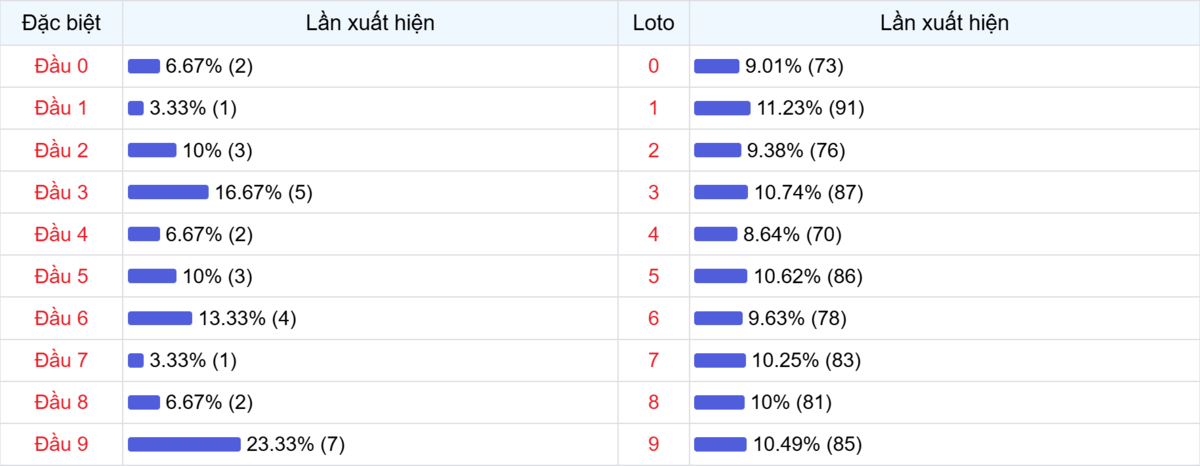Image resolution: width=1200 pixels, height=466 pixels.
Task: Click the 'Đầu 9' row label
Action: click(x=61, y=444)
